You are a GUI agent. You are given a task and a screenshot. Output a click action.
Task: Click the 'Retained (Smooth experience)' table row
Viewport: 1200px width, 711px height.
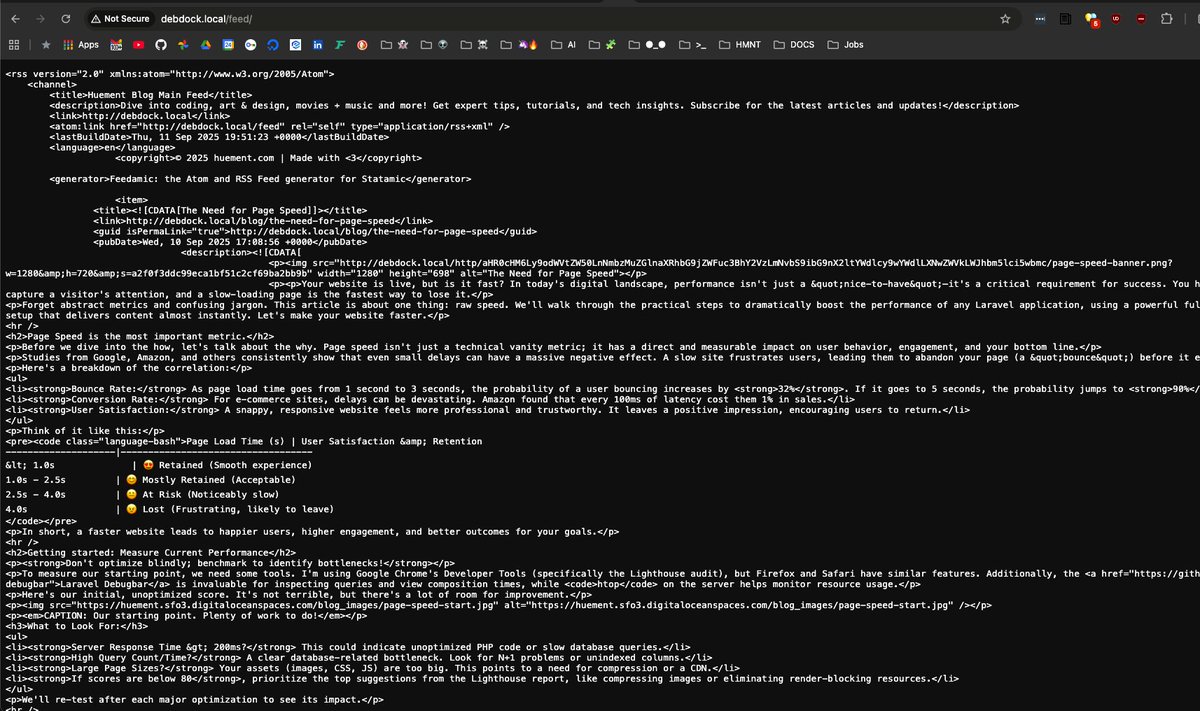159,465
